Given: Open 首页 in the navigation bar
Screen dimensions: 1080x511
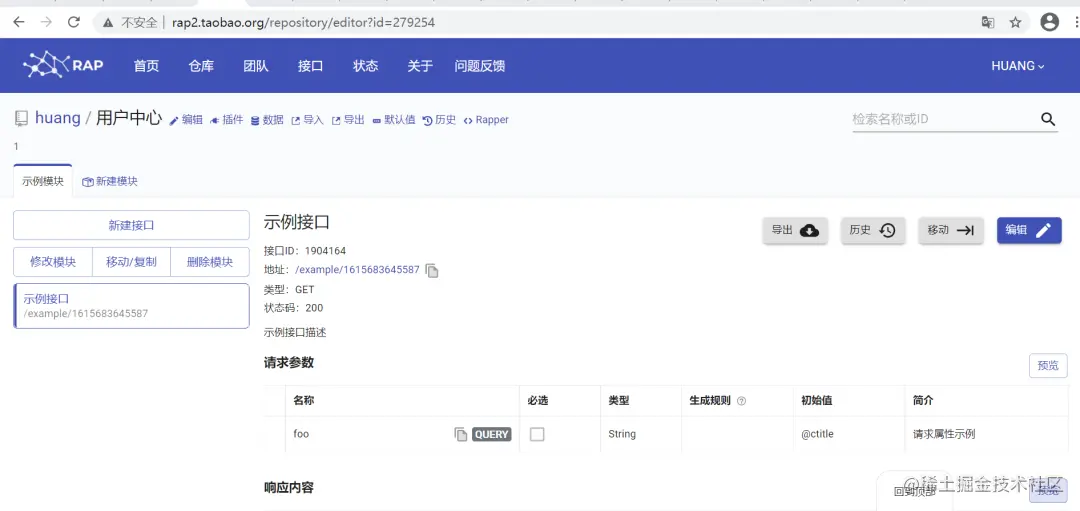Looking at the screenshot, I should pos(146,65).
